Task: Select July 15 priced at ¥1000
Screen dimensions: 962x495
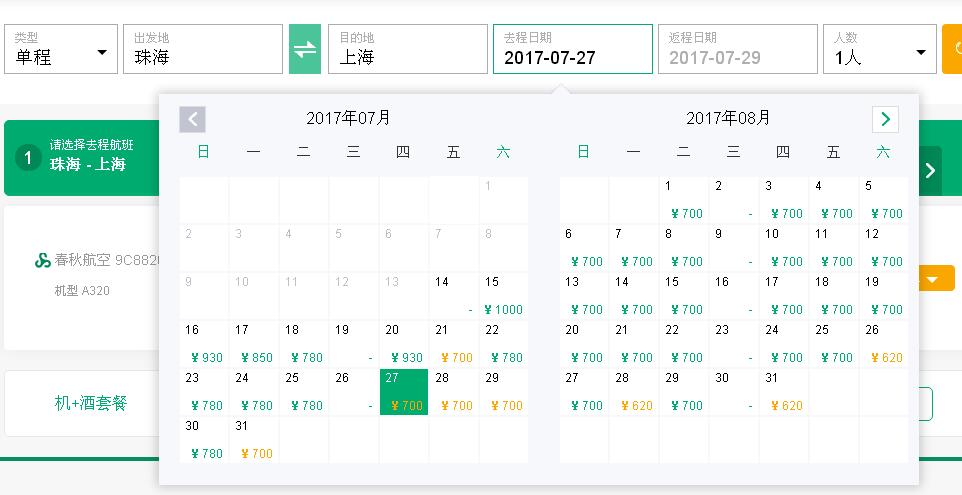Action: [x=503, y=296]
